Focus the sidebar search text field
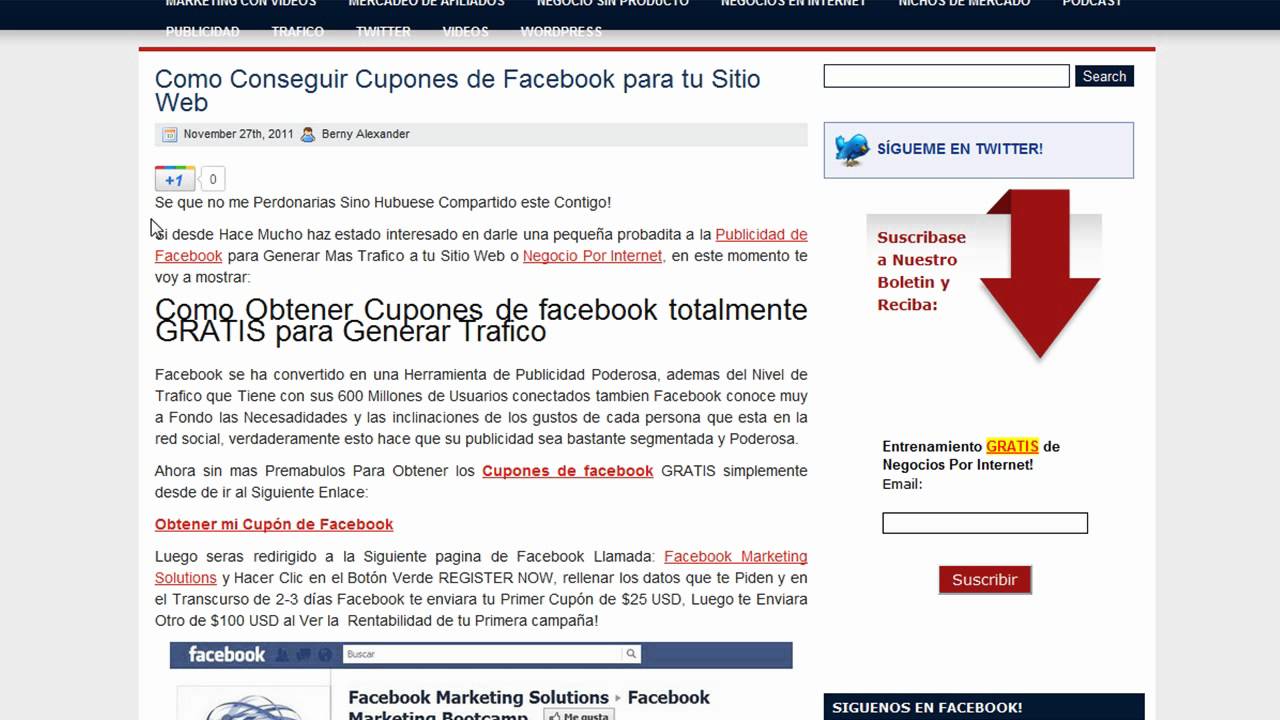 [946, 76]
